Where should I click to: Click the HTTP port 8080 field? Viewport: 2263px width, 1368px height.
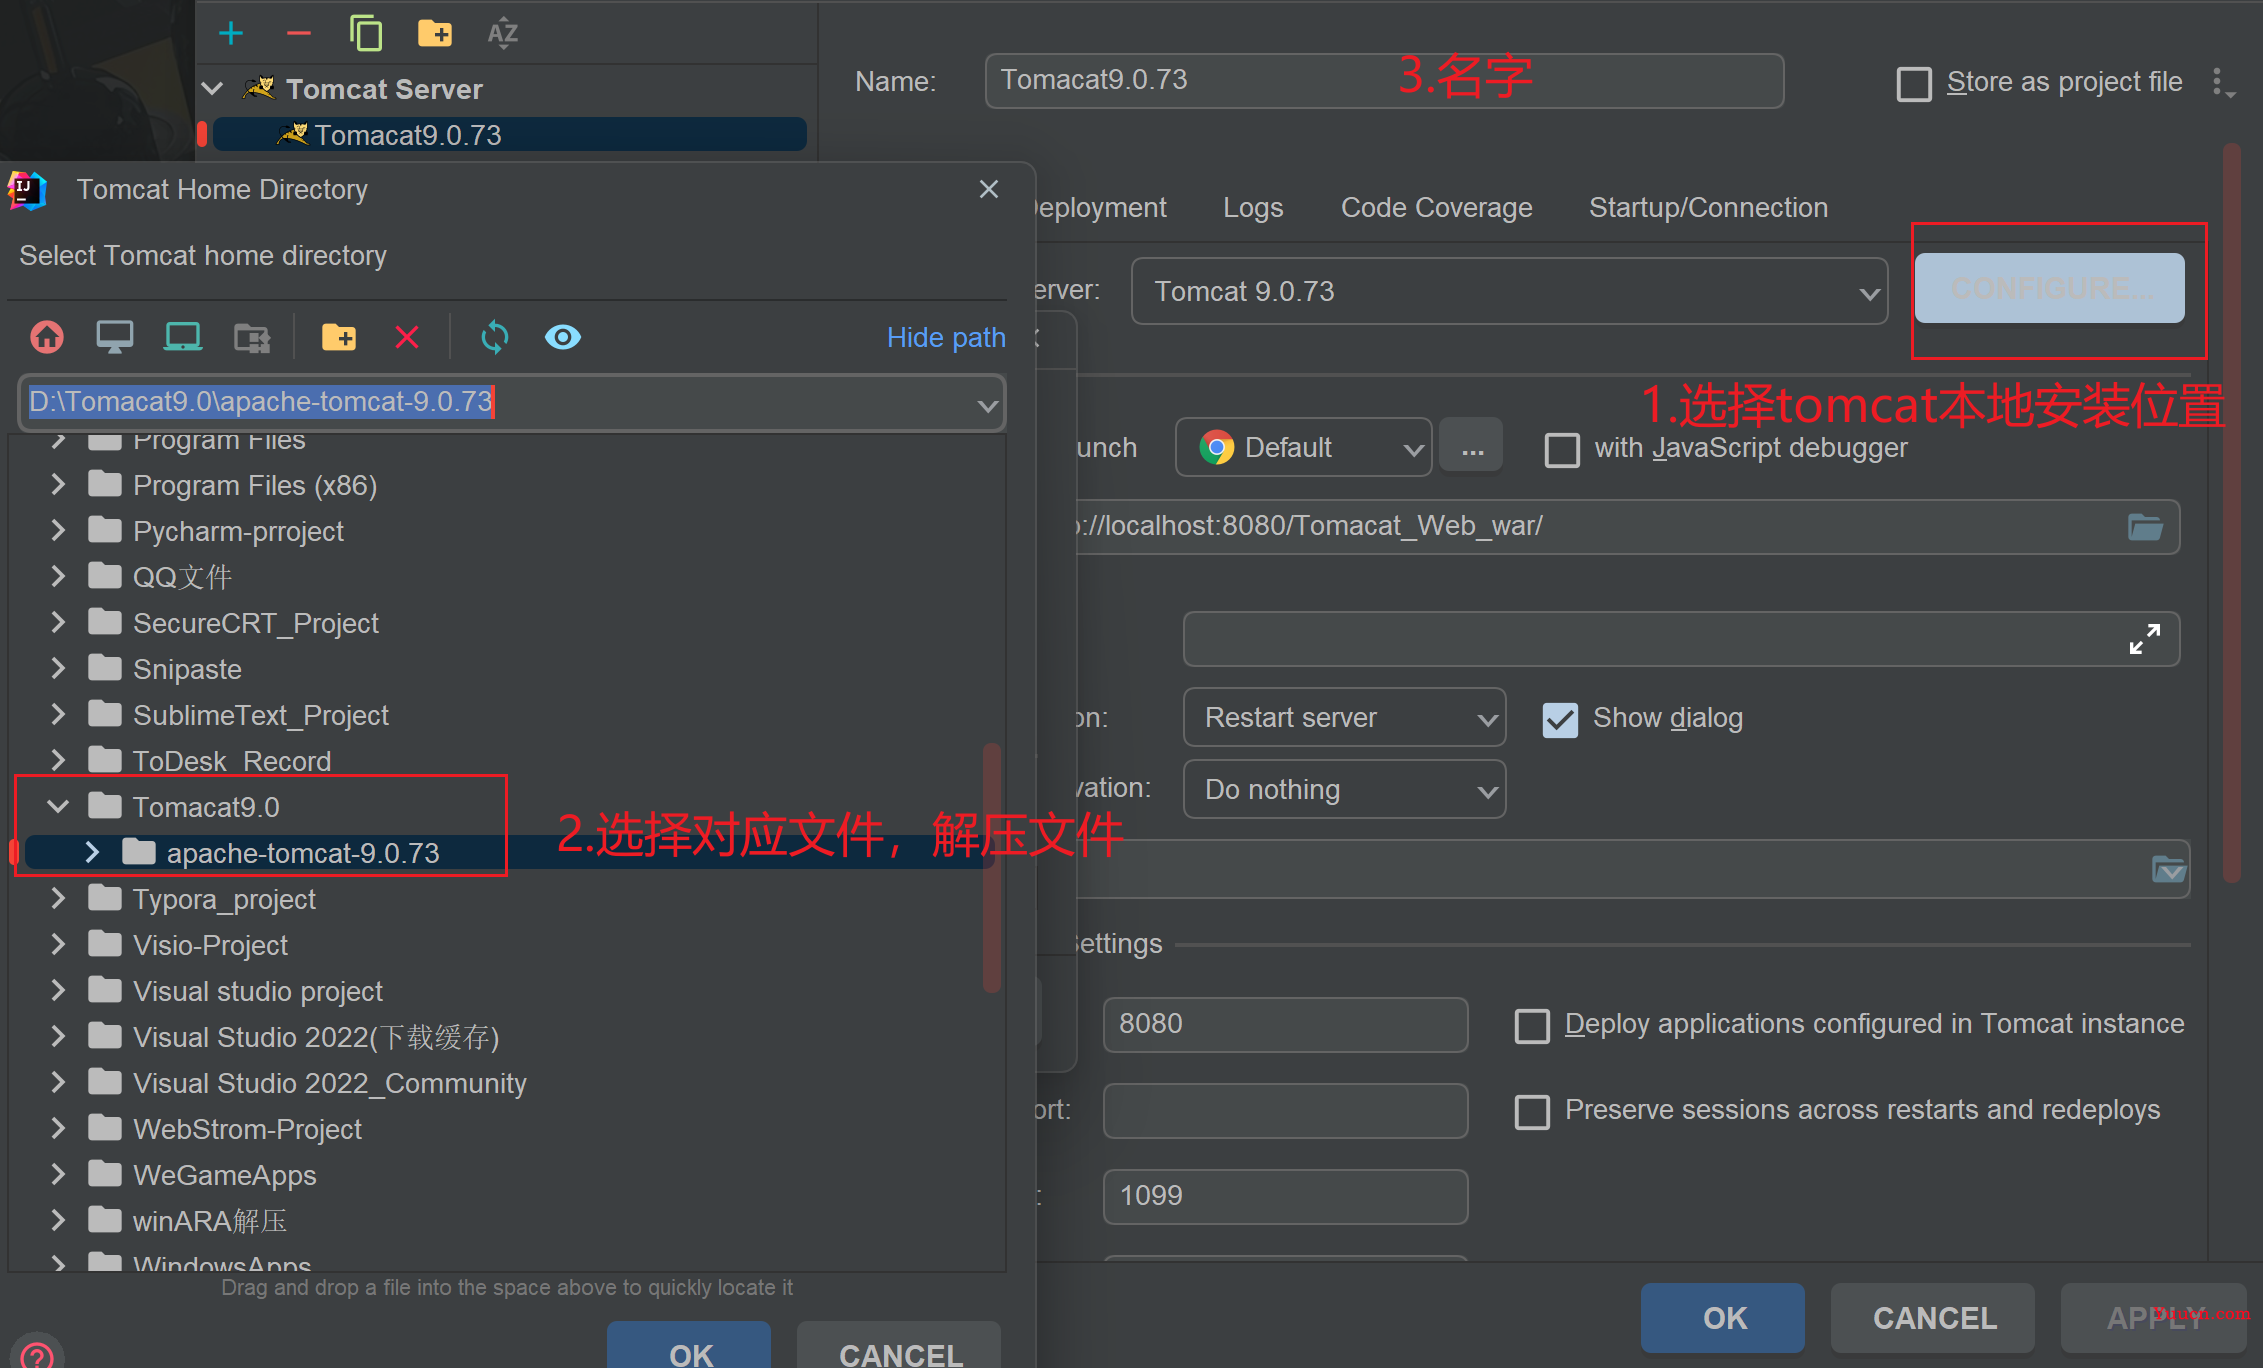click(1285, 1025)
